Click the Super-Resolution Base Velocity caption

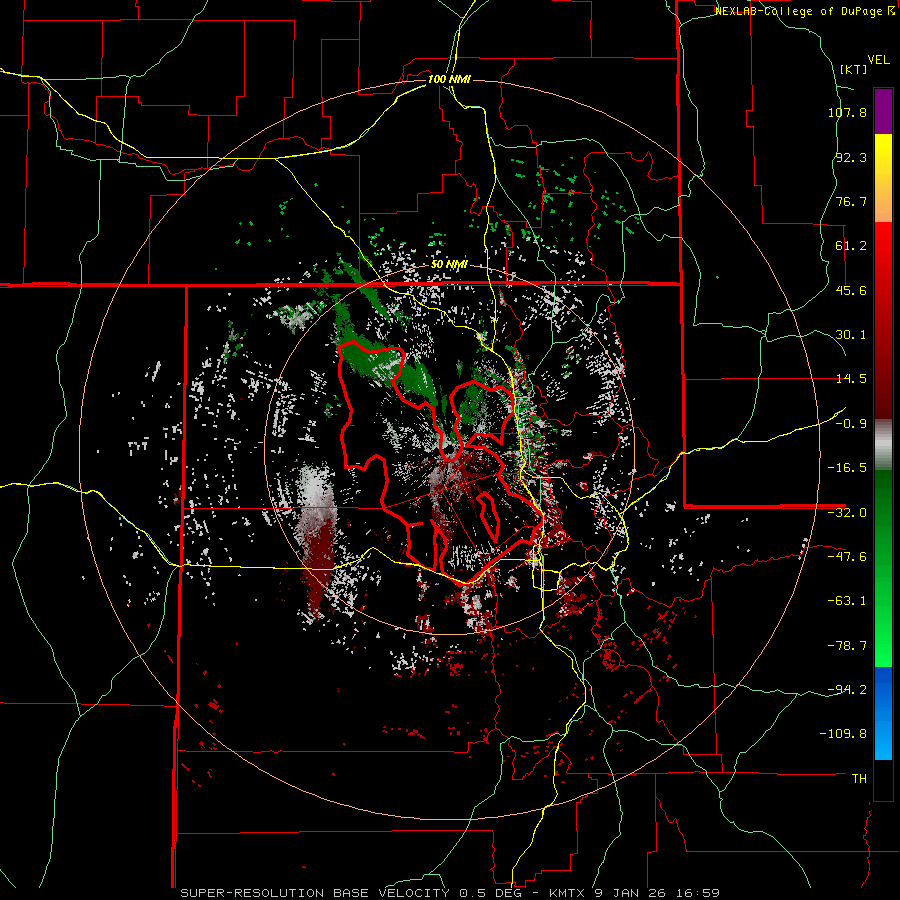pyautogui.click(x=450, y=893)
